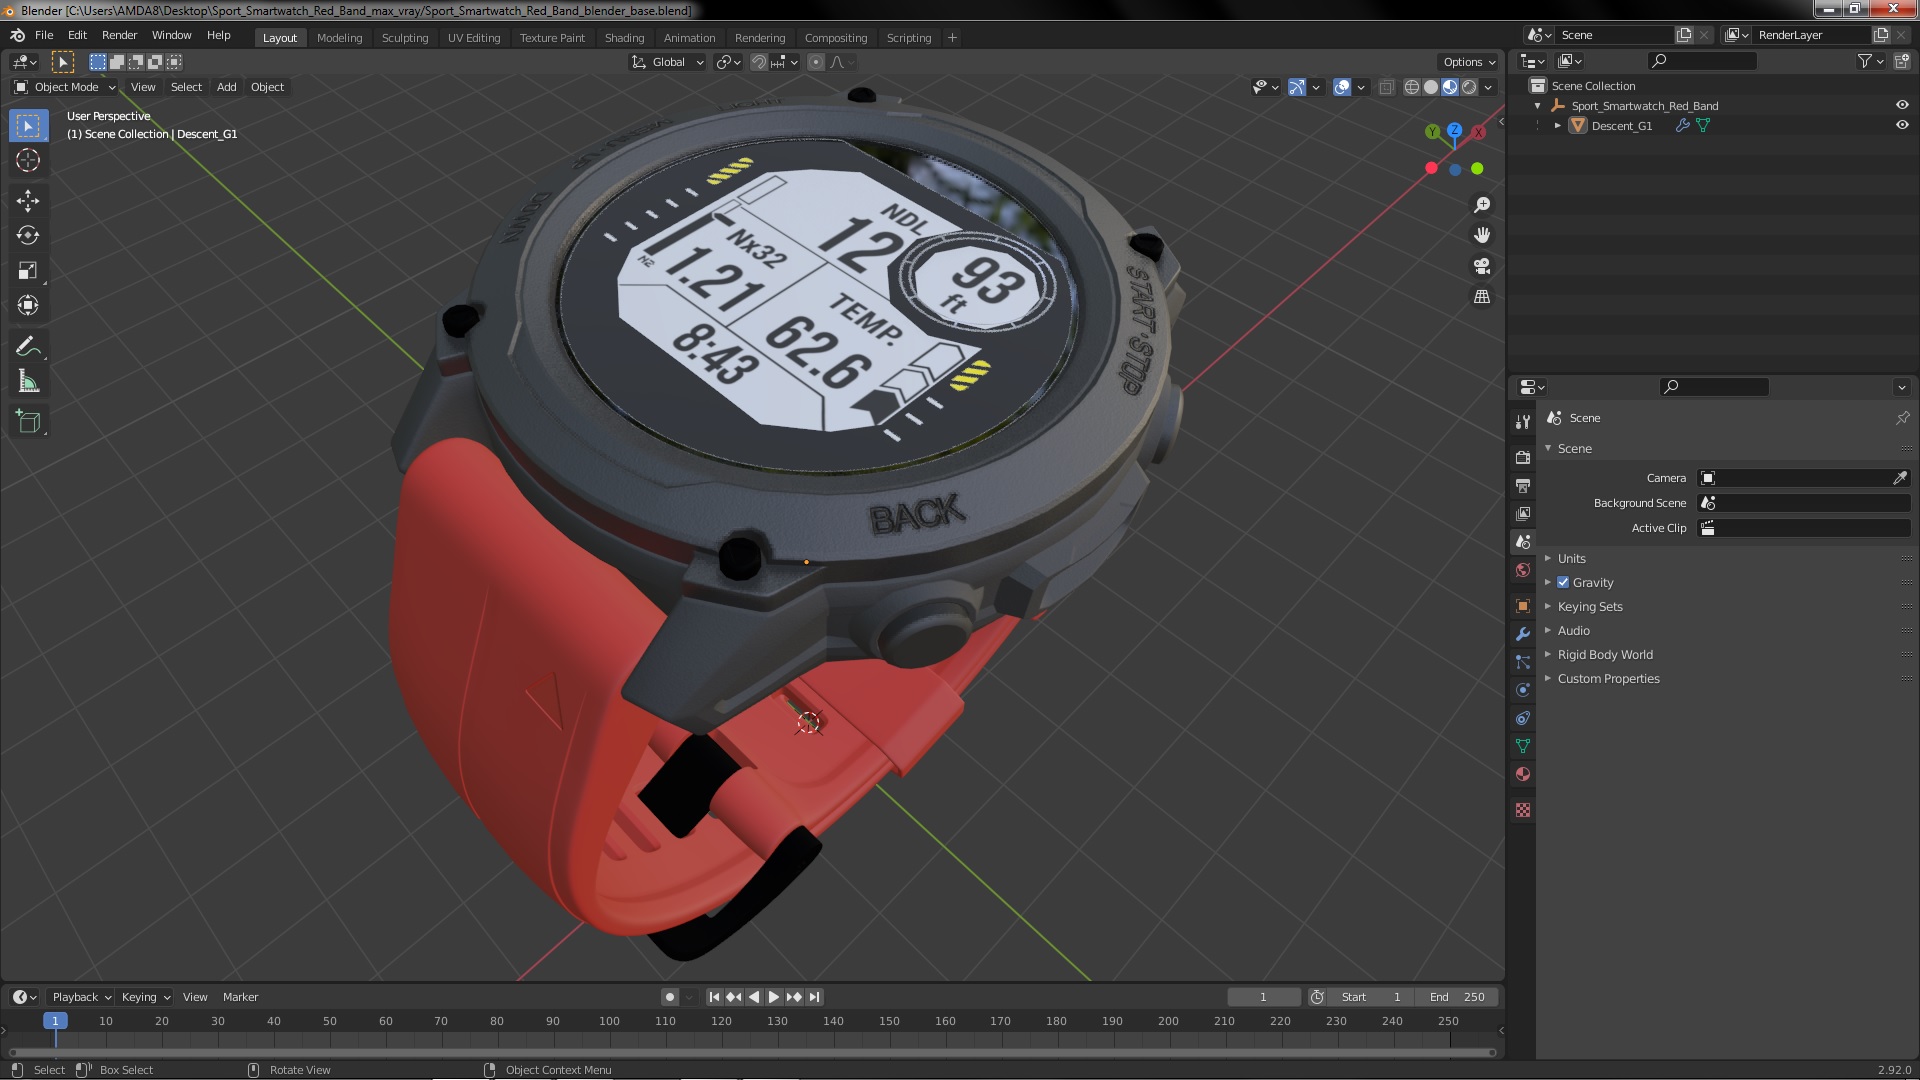
Task: Expand the Descent_G1 tree item
Action: pyautogui.click(x=1557, y=125)
